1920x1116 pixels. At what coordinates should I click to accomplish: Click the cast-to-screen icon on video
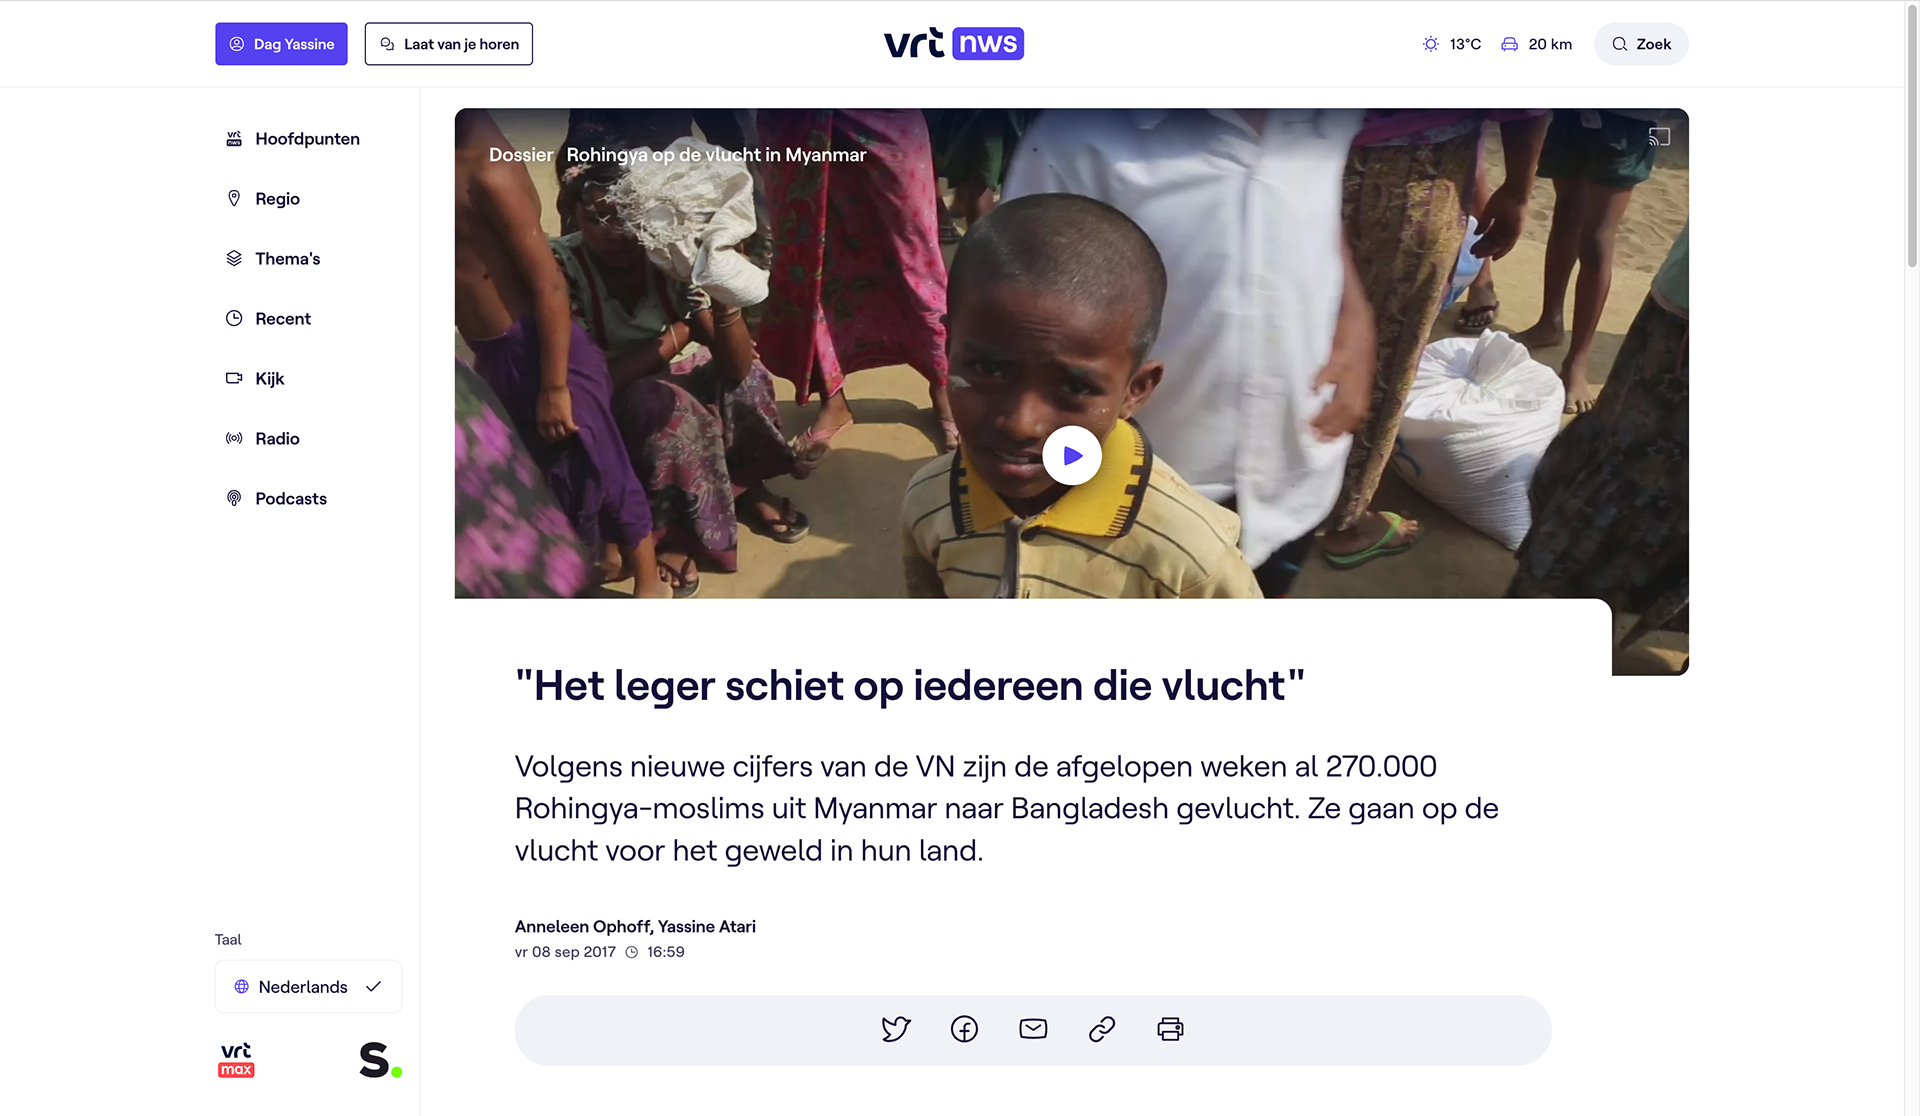1659,137
